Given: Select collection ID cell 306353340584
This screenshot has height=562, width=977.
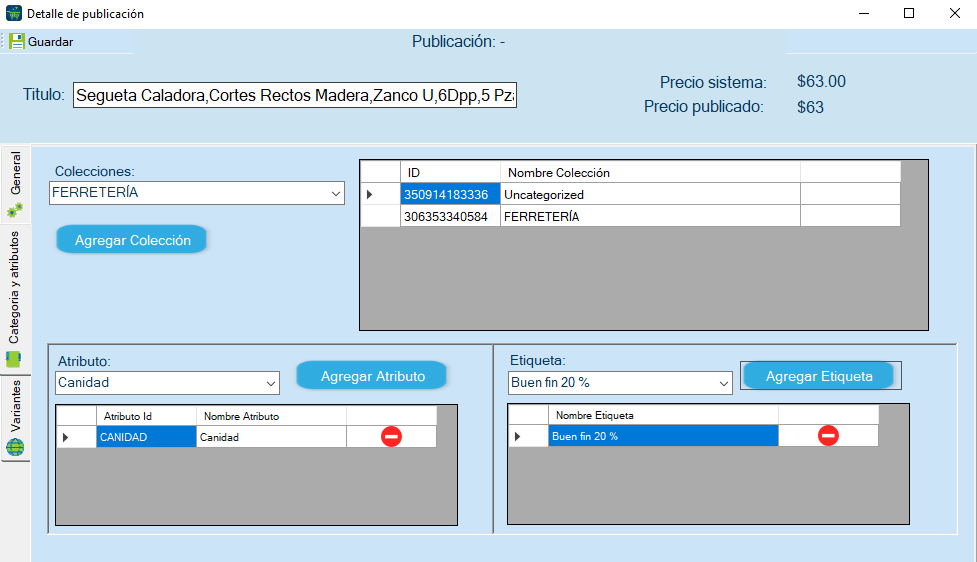Looking at the screenshot, I should click(450, 216).
